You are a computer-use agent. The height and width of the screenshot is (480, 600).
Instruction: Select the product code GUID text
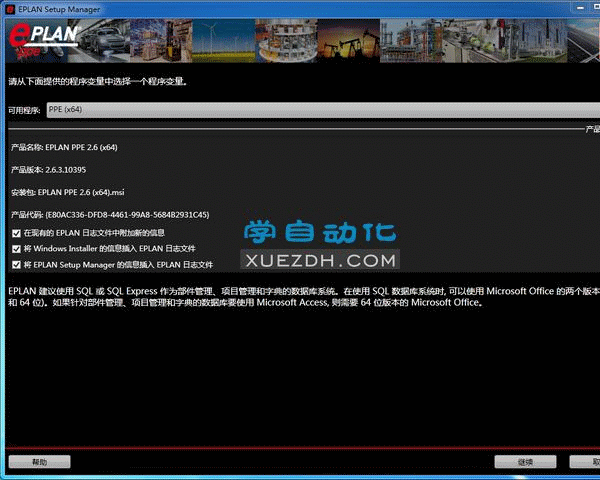127,215
